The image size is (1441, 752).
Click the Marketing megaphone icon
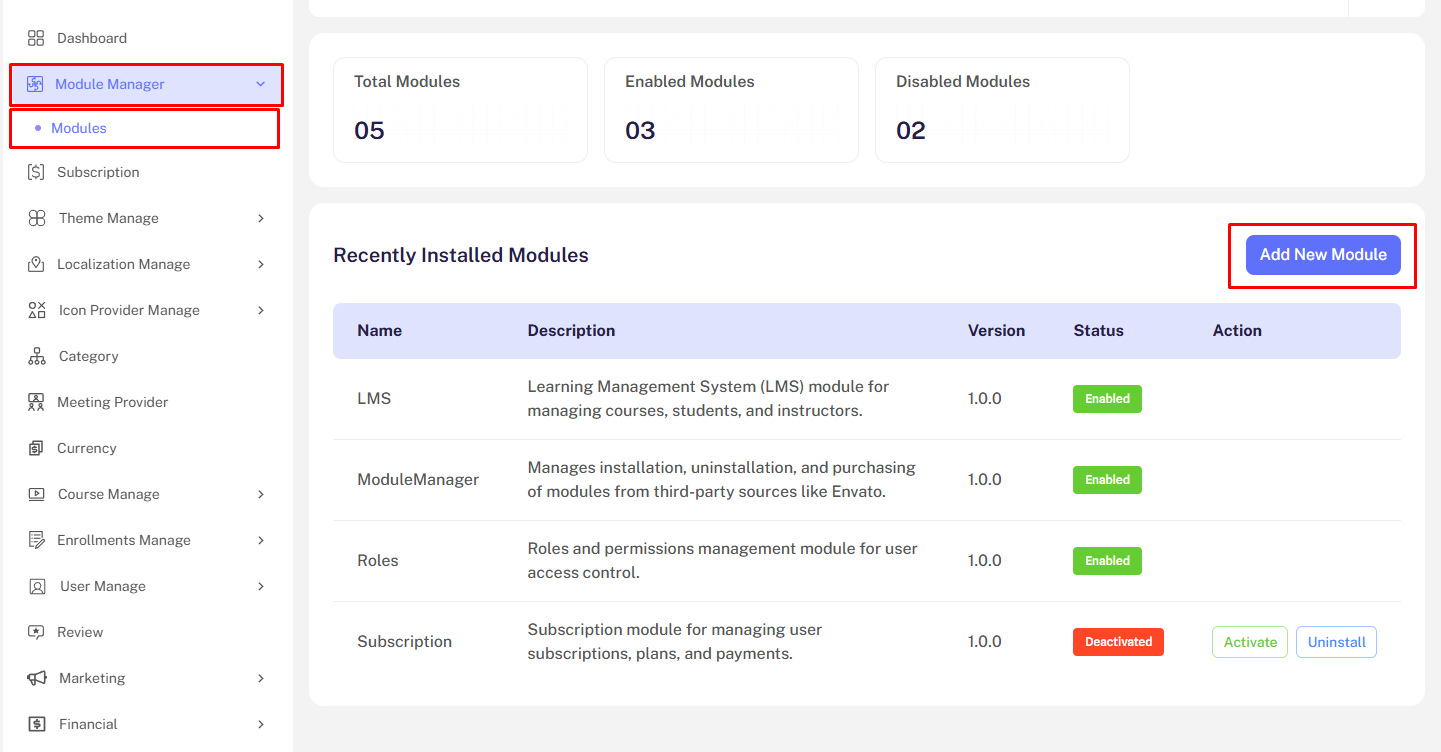[x=36, y=677]
